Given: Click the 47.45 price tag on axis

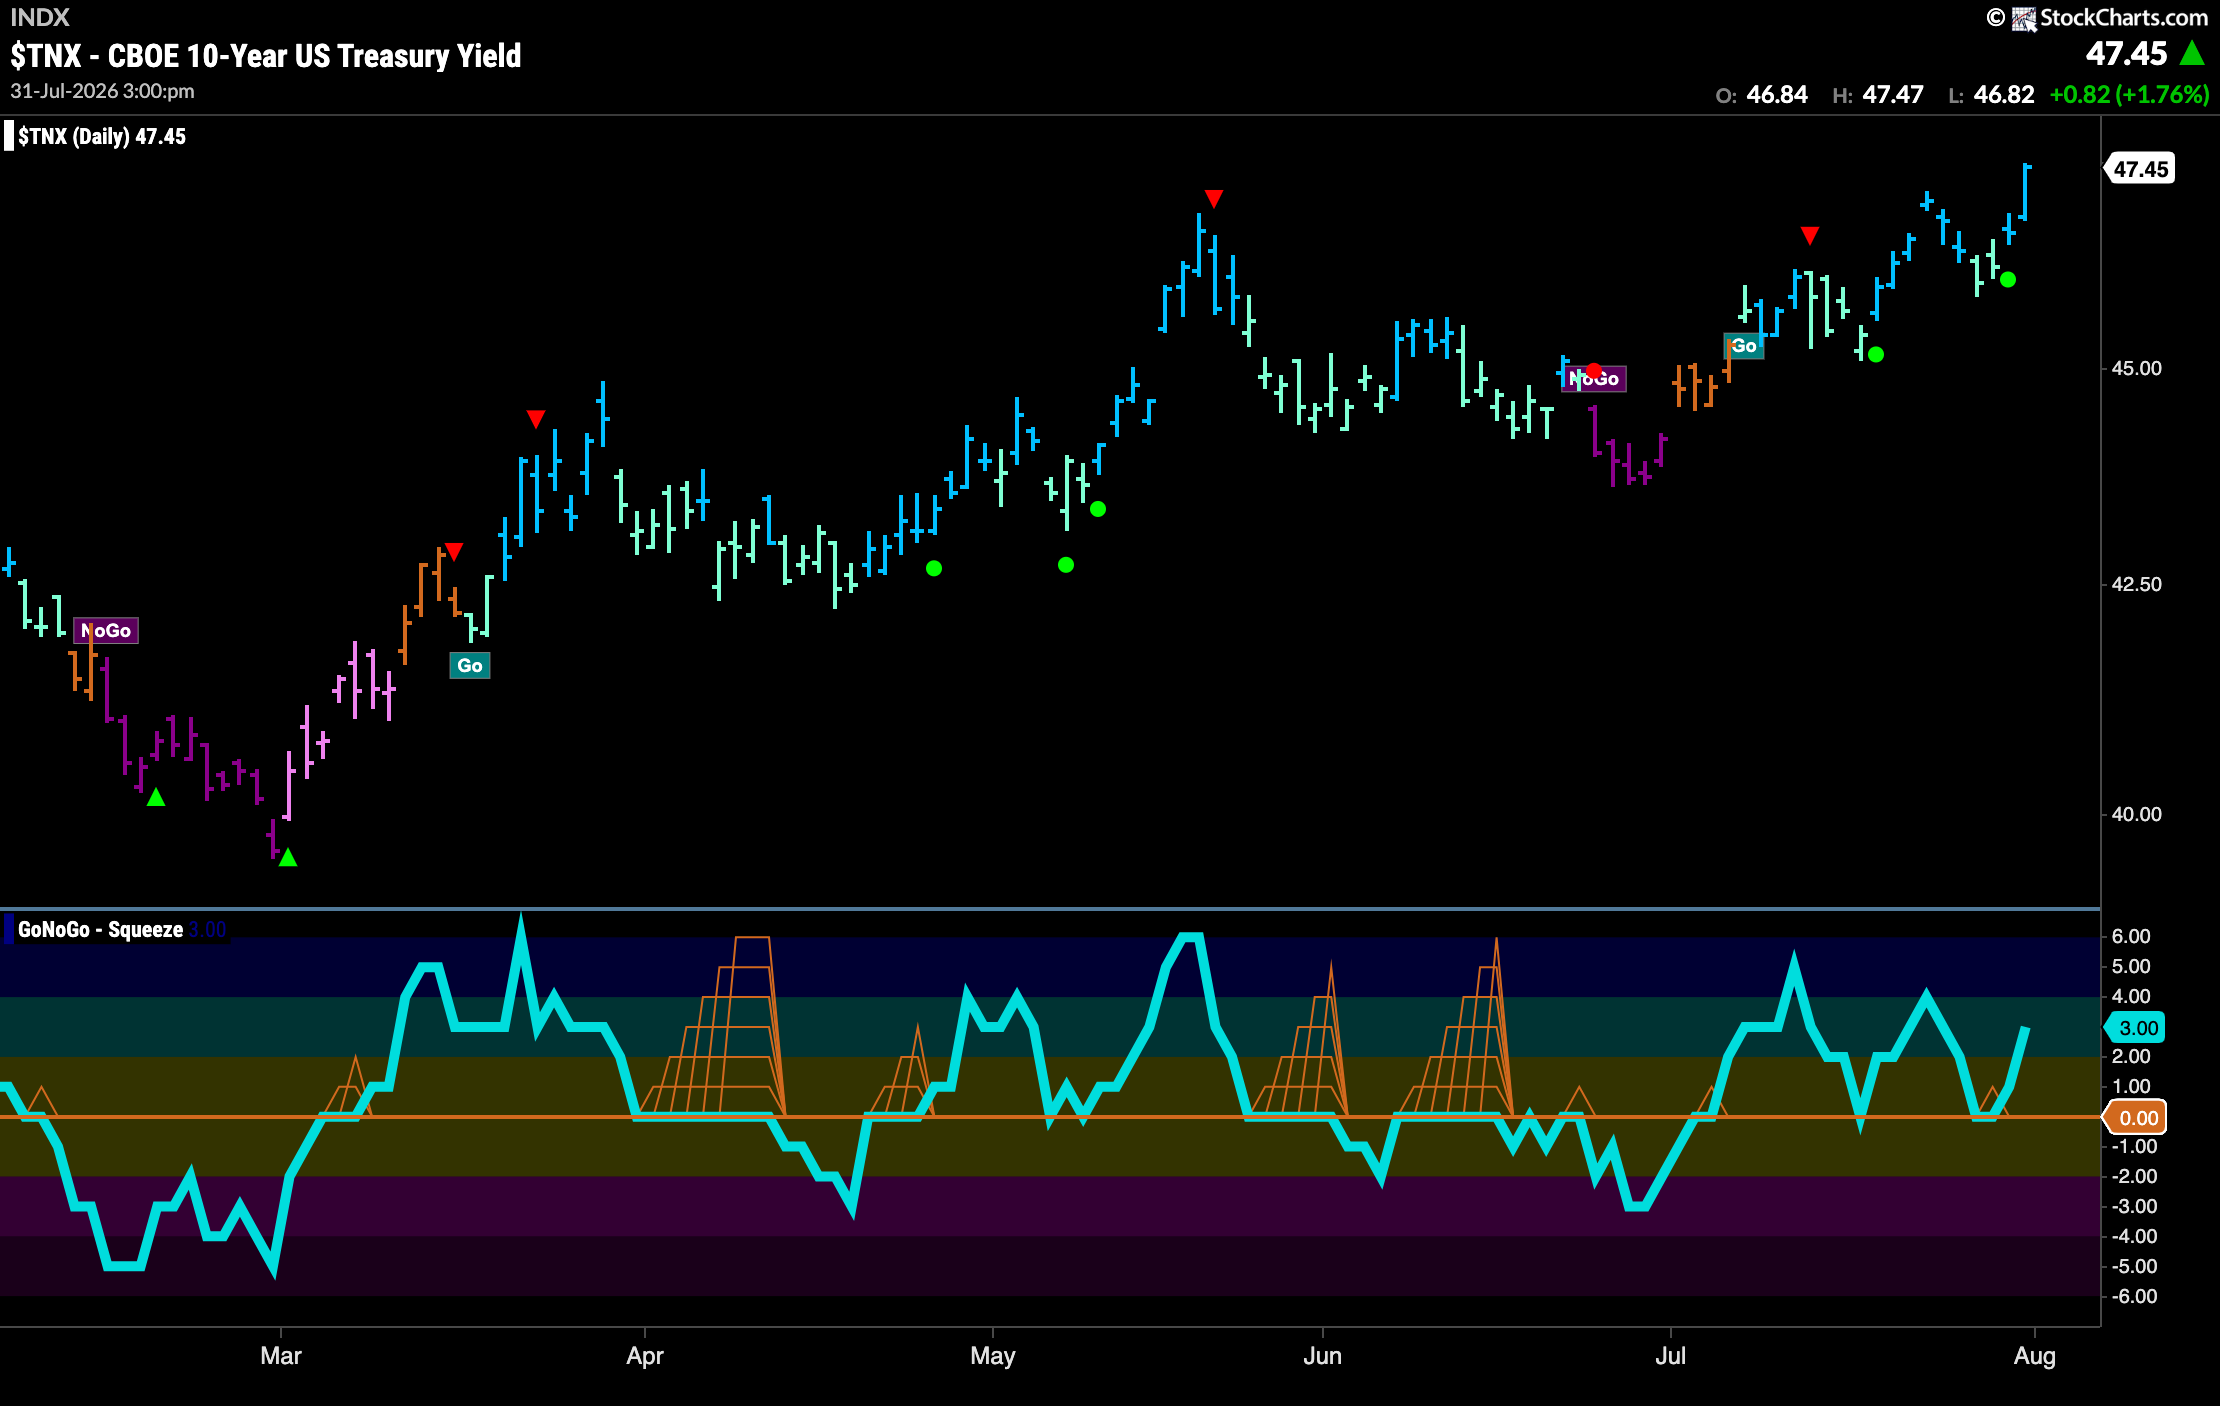Looking at the screenshot, I should tap(2140, 169).
